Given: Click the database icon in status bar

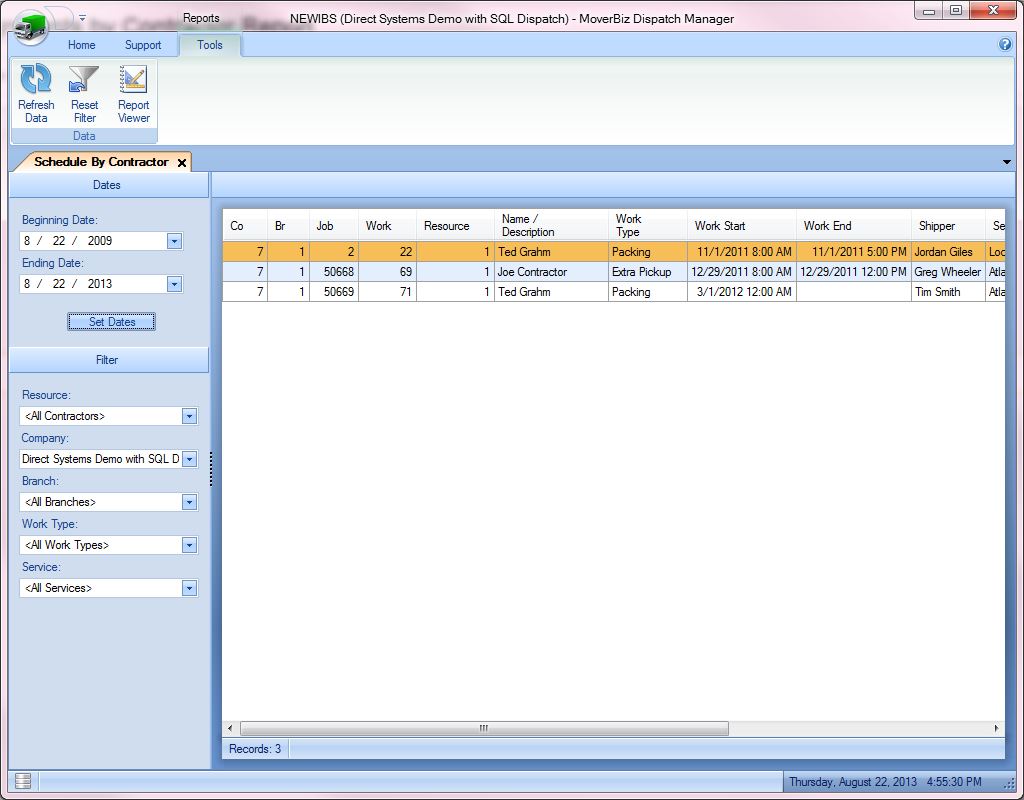Looking at the screenshot, I should (23, 781).
